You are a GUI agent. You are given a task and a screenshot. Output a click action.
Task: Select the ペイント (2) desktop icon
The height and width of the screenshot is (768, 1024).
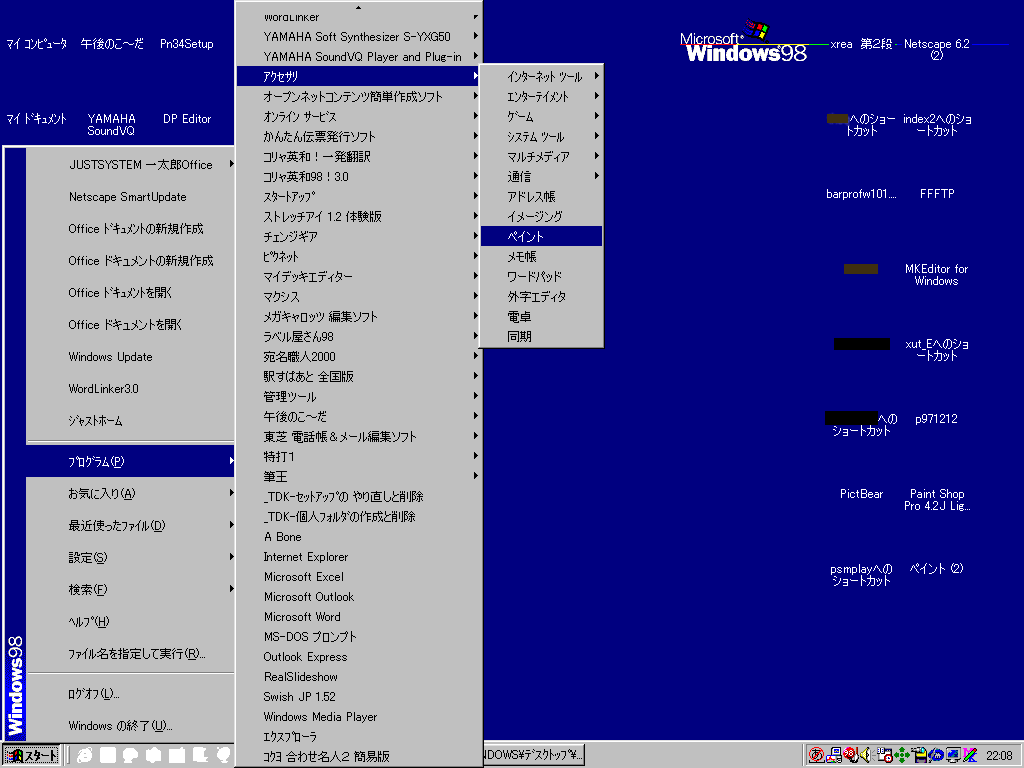936,568
